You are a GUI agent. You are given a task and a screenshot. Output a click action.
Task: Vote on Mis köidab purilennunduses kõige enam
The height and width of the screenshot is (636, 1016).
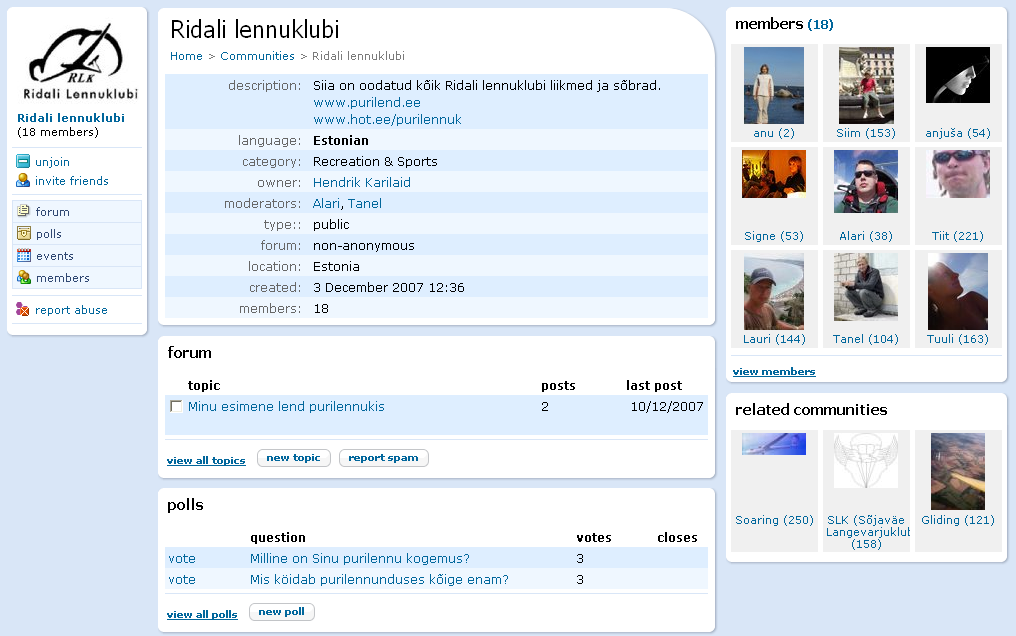pyautogui.click(x=182, y=579)
